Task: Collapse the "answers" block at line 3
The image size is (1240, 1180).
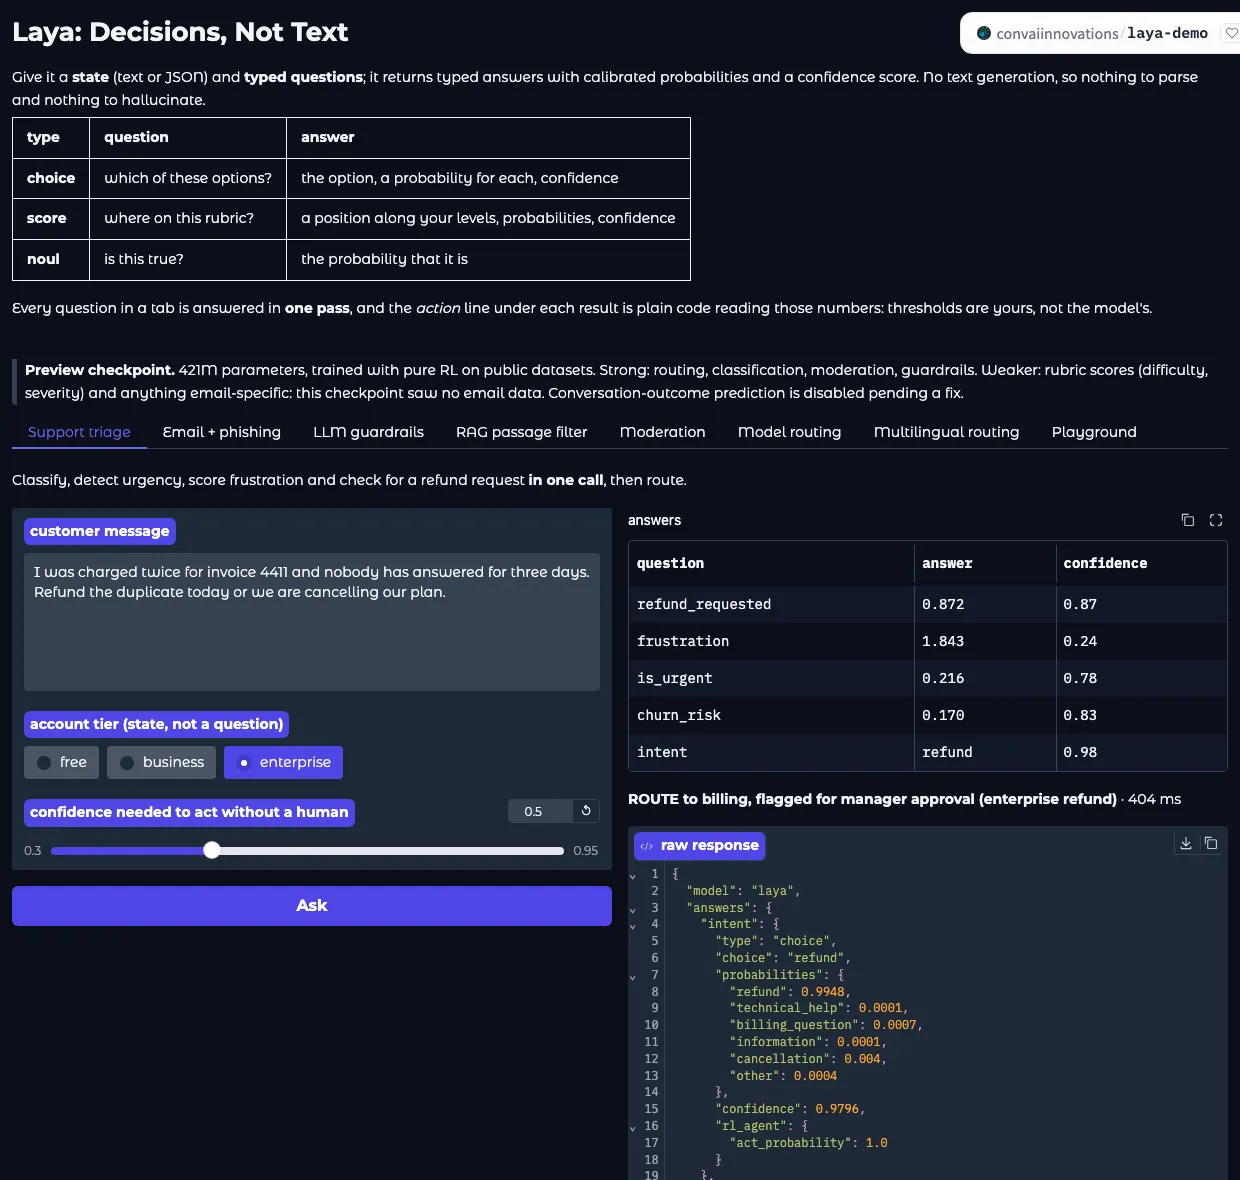Action: (633, 909)
